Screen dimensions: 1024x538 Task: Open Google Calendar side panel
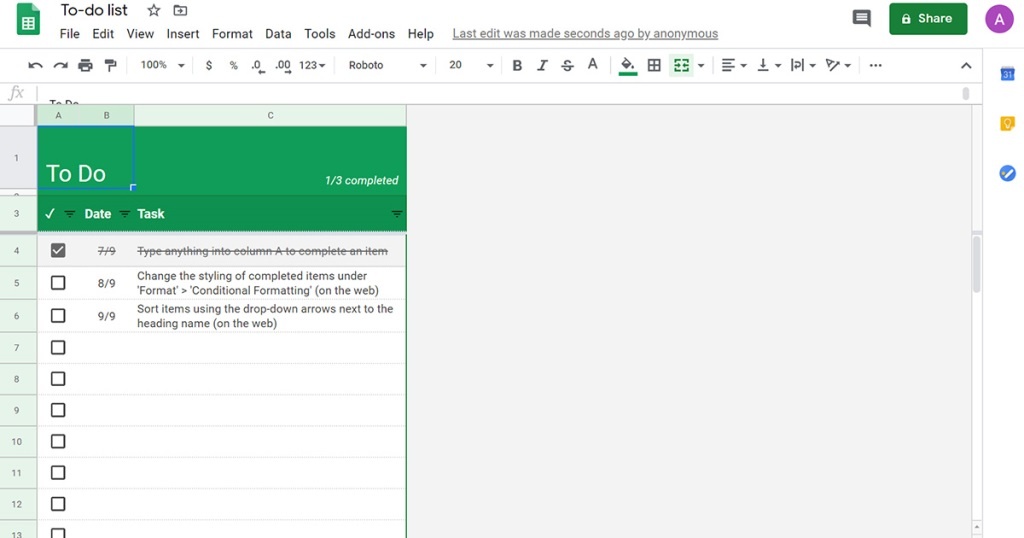(x=1007, y=74)
